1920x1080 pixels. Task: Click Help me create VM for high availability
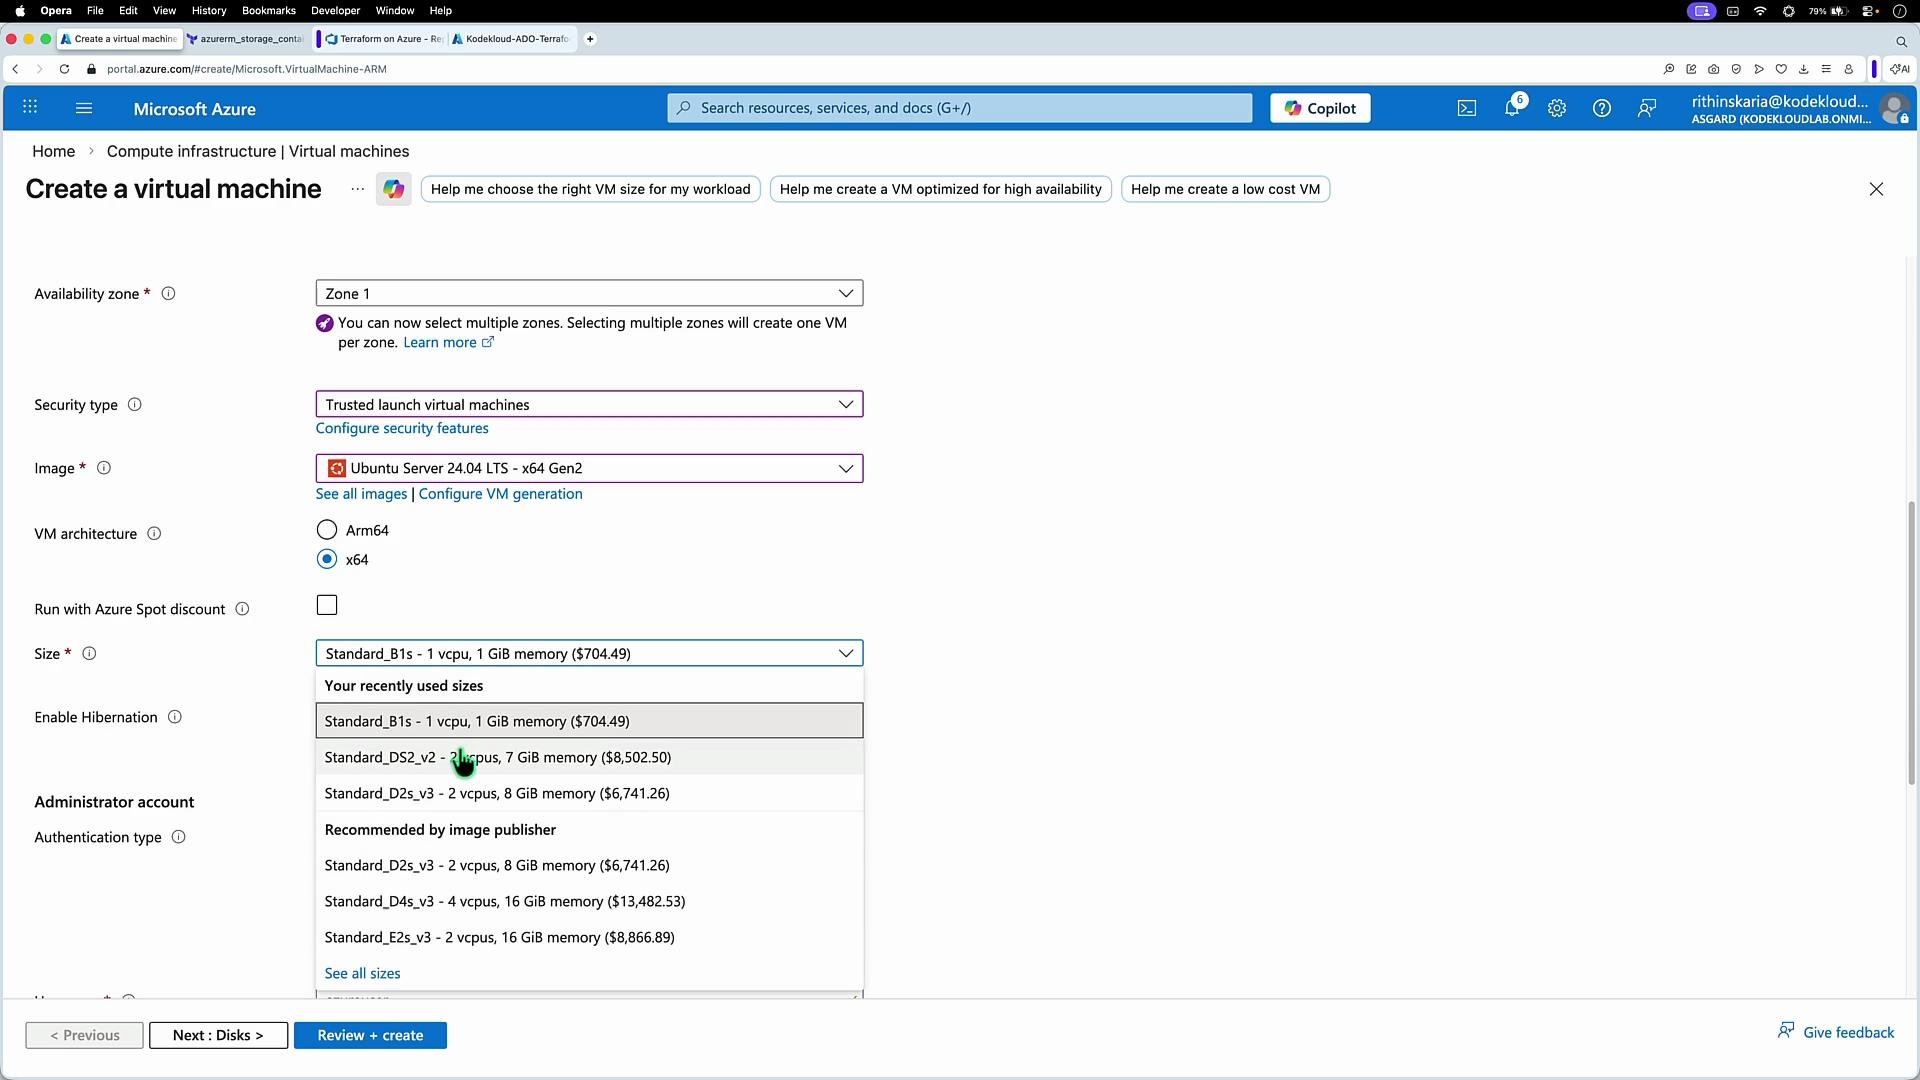[940, 189]
